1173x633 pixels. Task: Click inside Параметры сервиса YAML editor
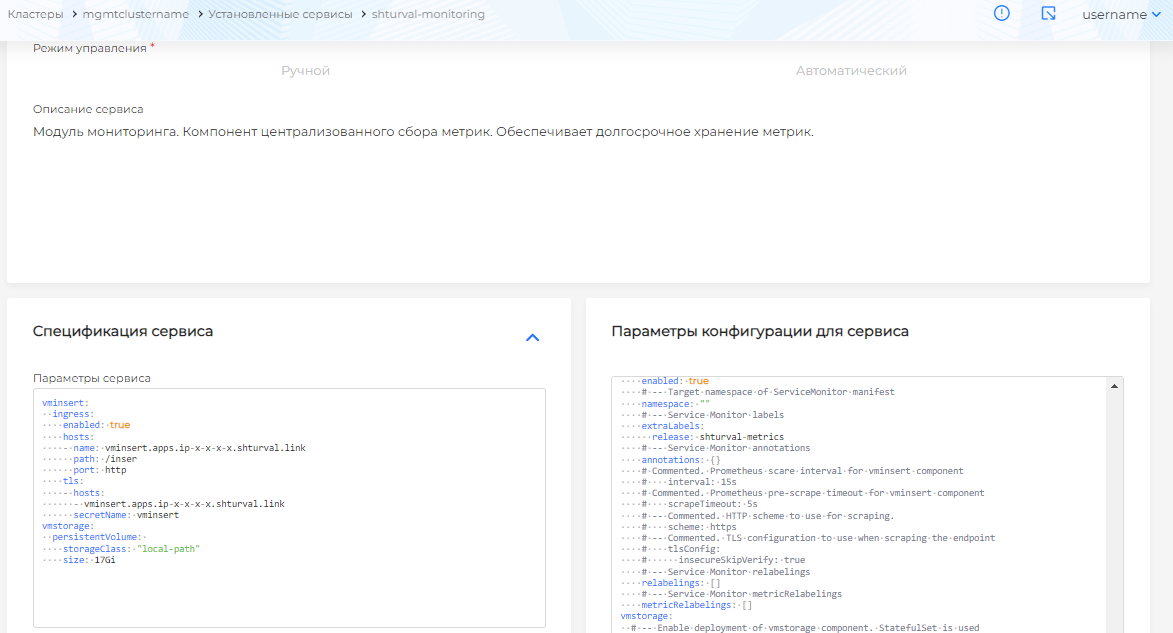(289, 590)
